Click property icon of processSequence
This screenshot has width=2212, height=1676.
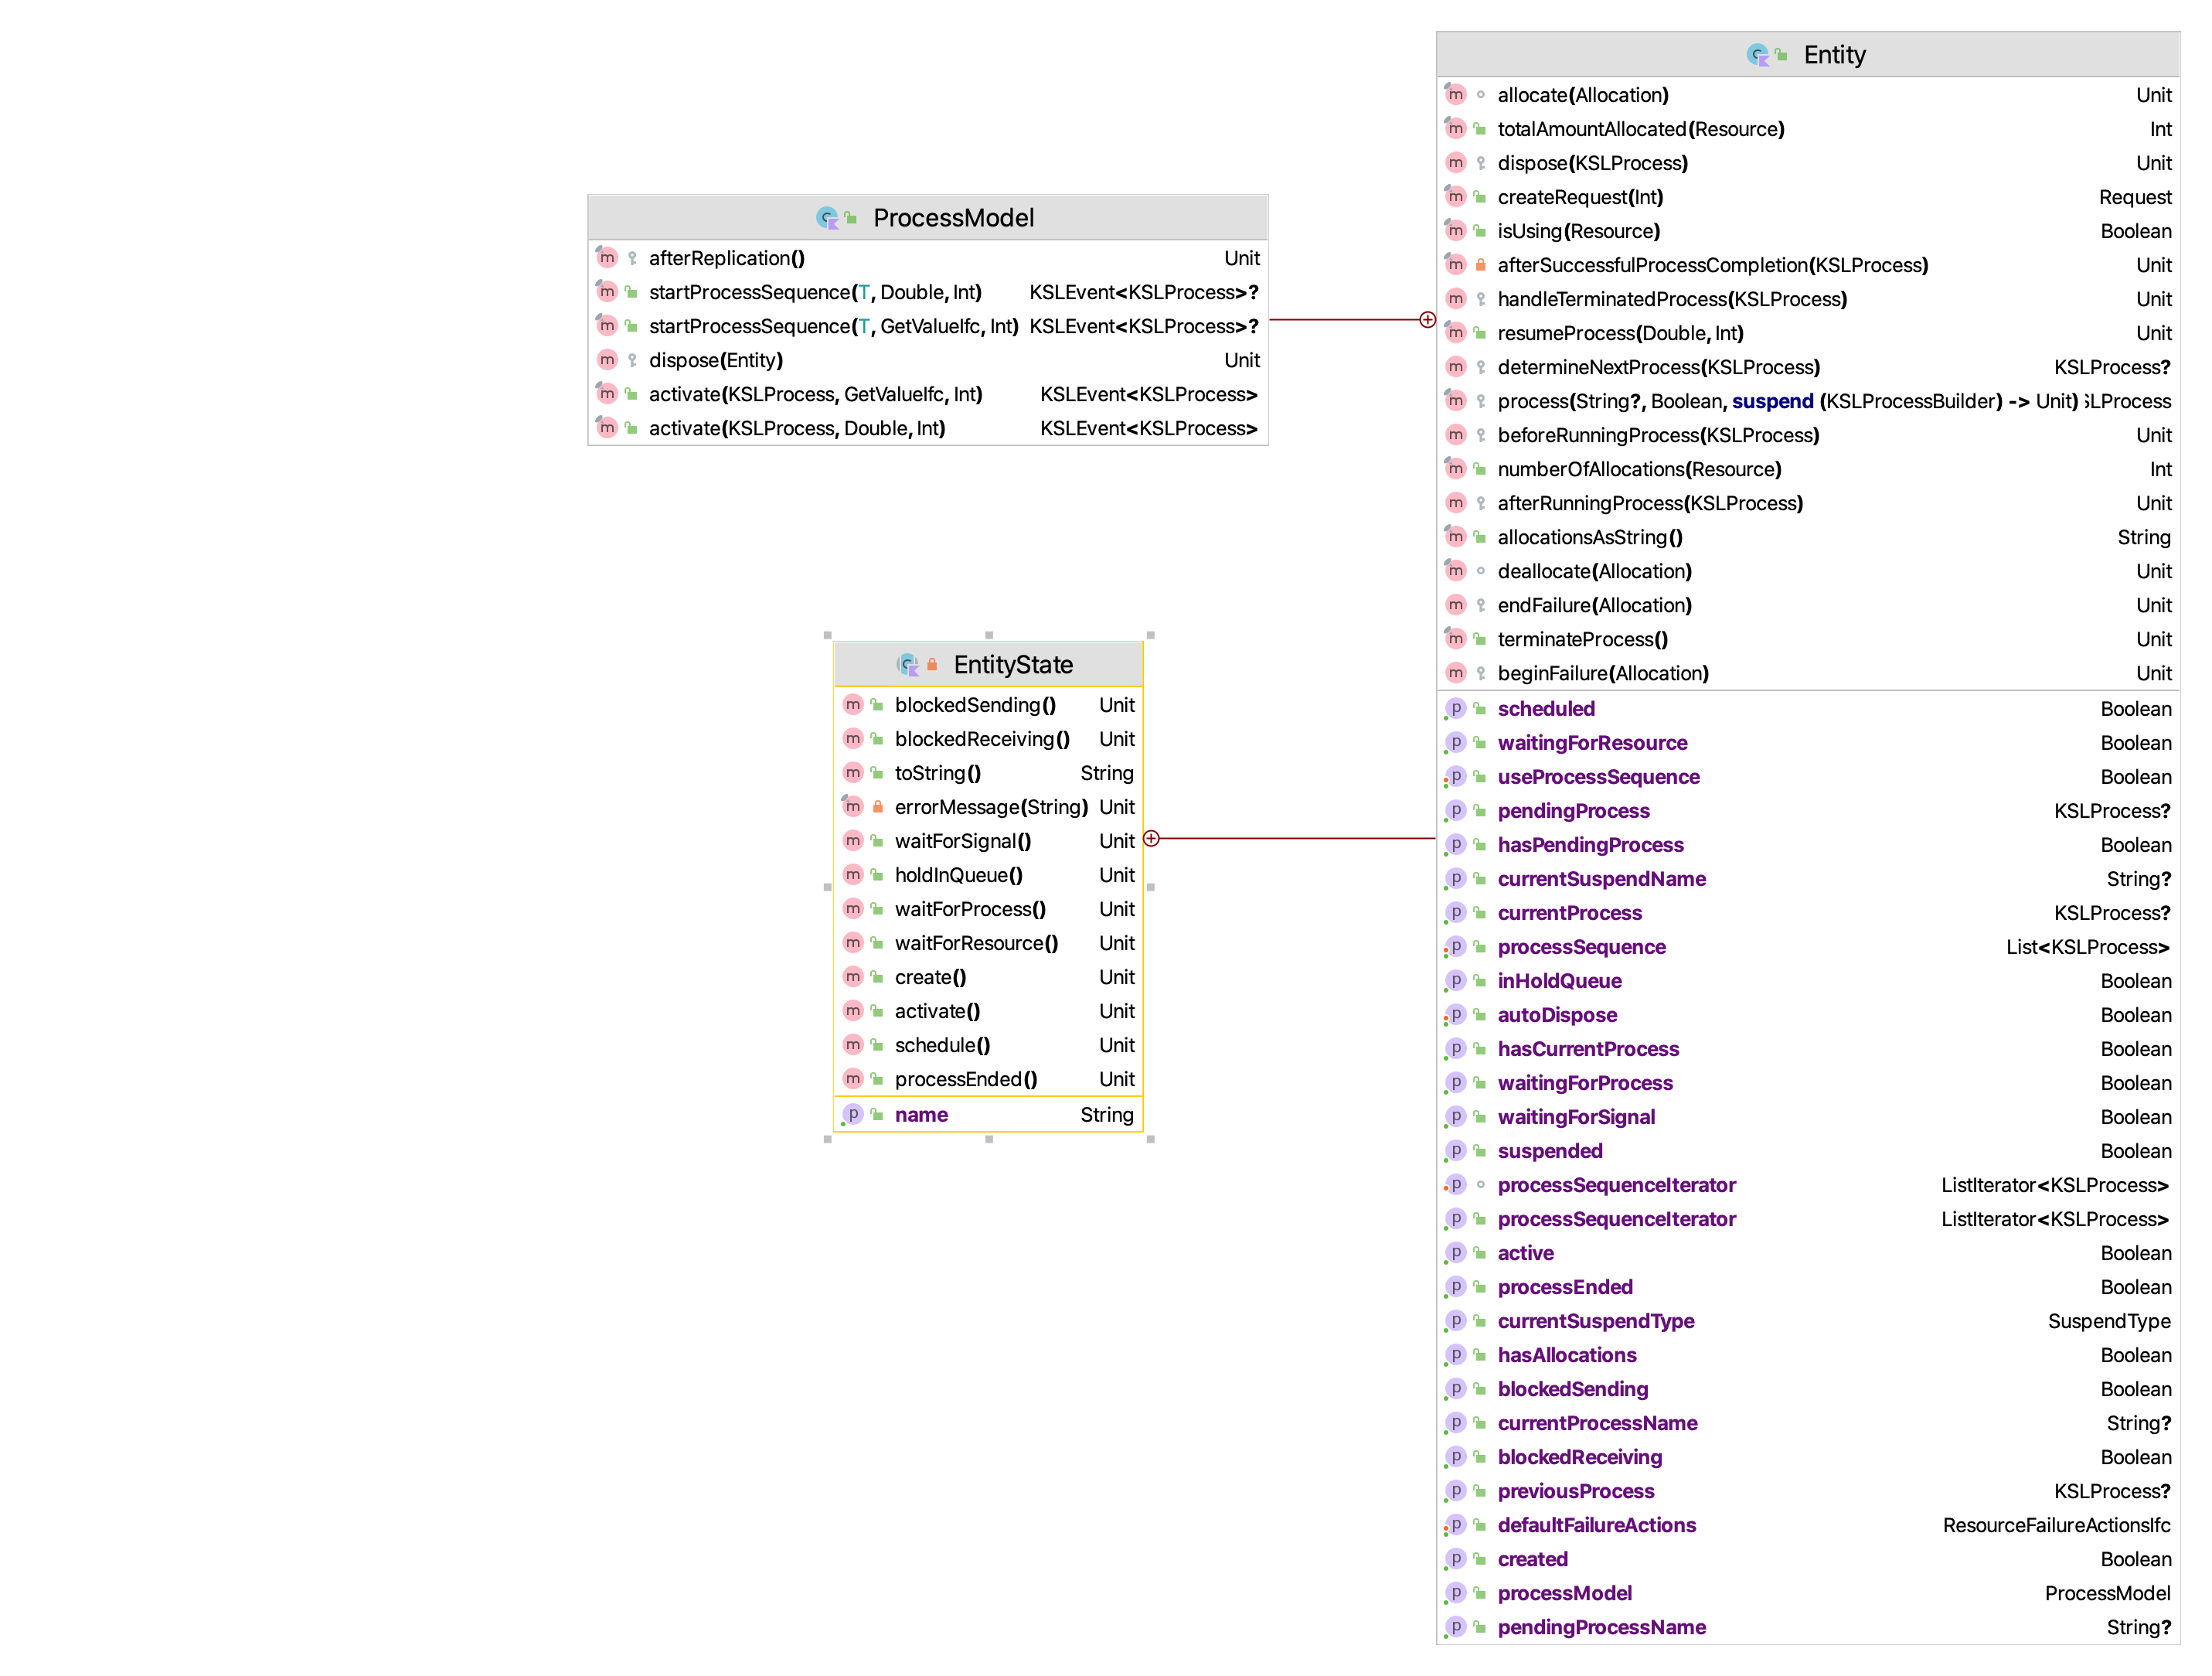1456,947
